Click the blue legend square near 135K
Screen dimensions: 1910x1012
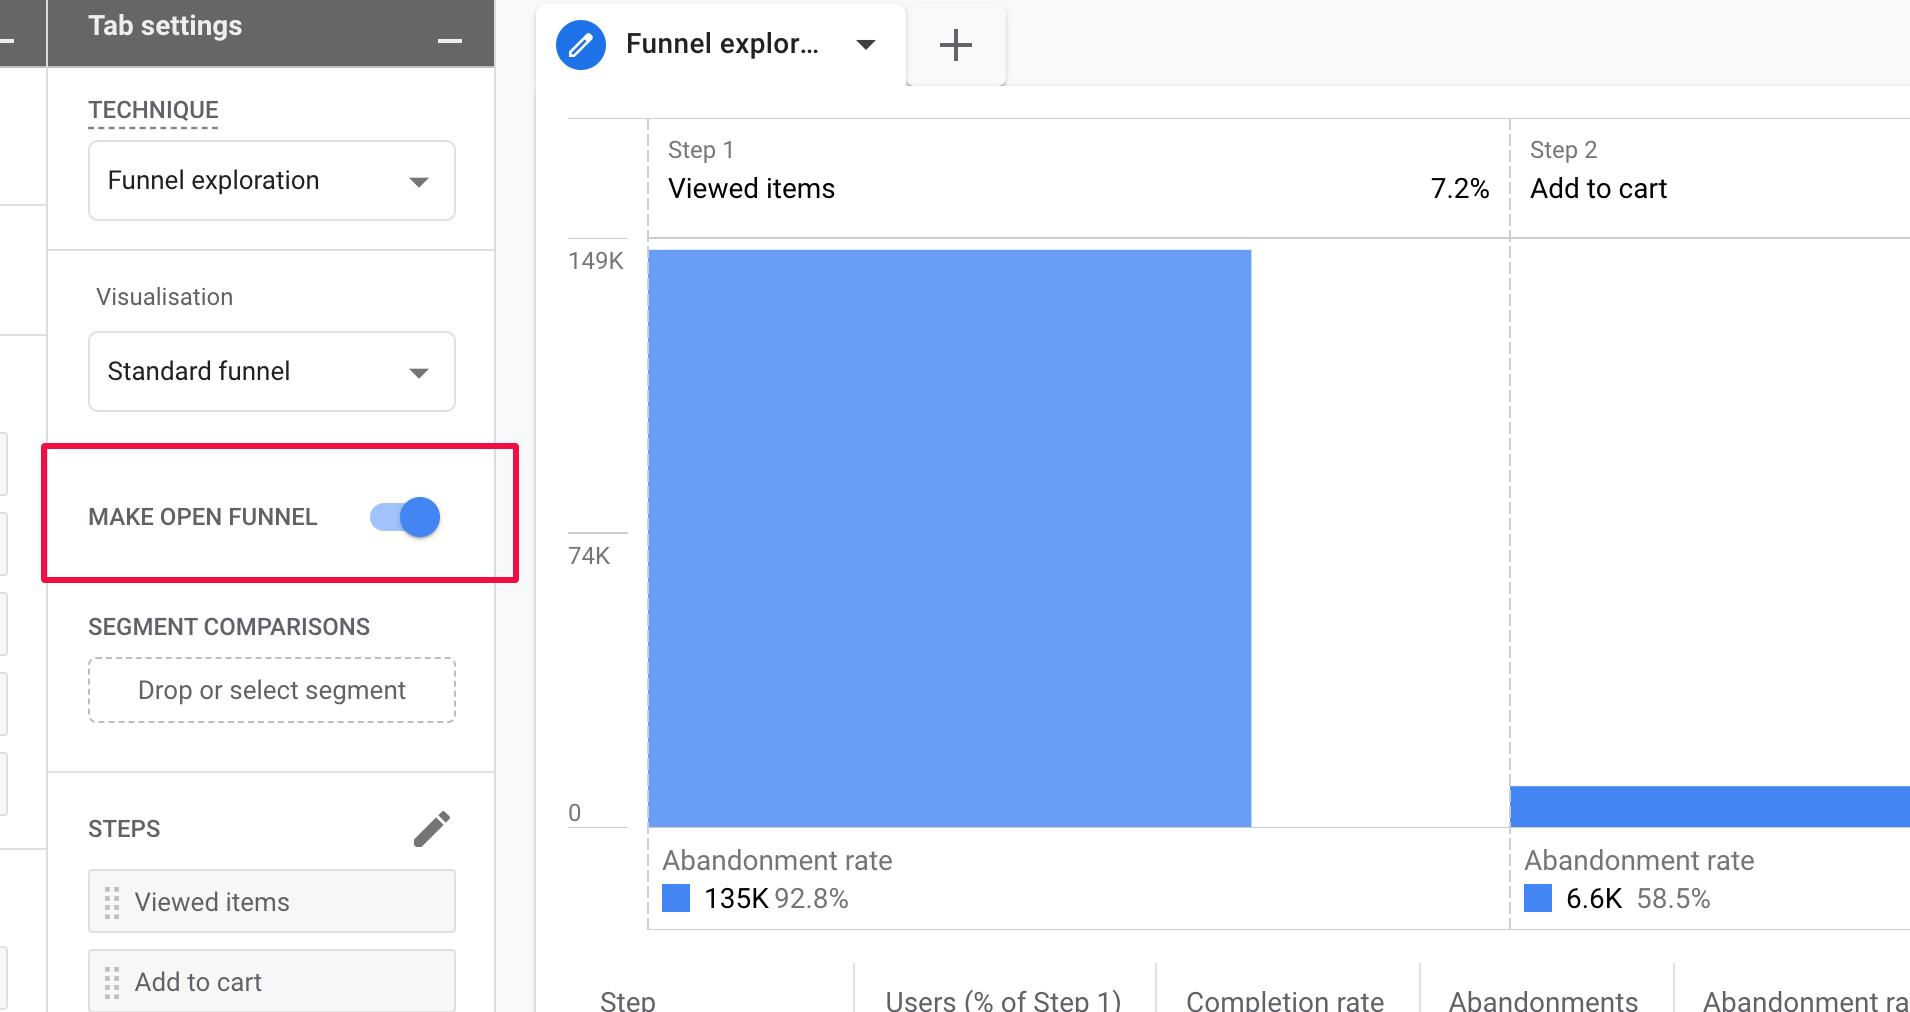(x=677, y=898)
